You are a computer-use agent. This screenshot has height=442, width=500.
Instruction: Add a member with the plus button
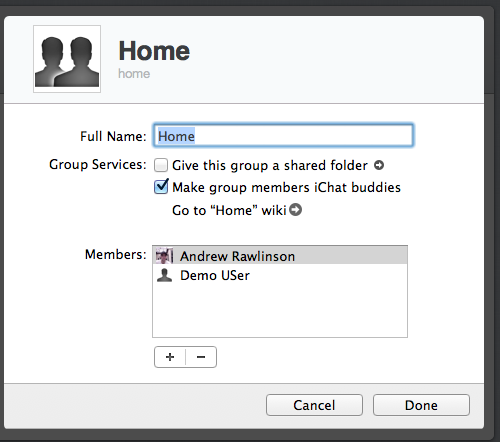pyautogui.click(x=170, y=357)
